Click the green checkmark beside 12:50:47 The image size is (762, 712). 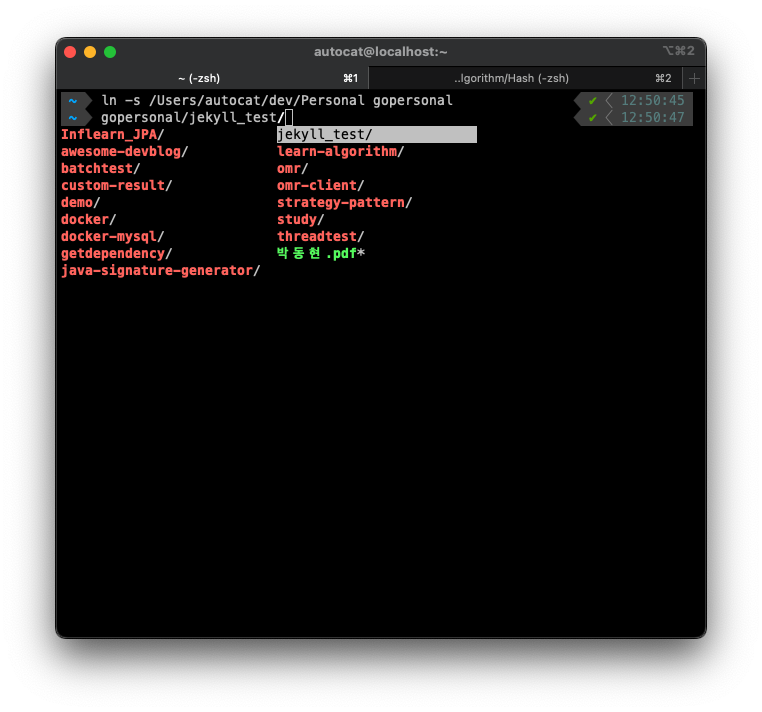coord(592,118)
